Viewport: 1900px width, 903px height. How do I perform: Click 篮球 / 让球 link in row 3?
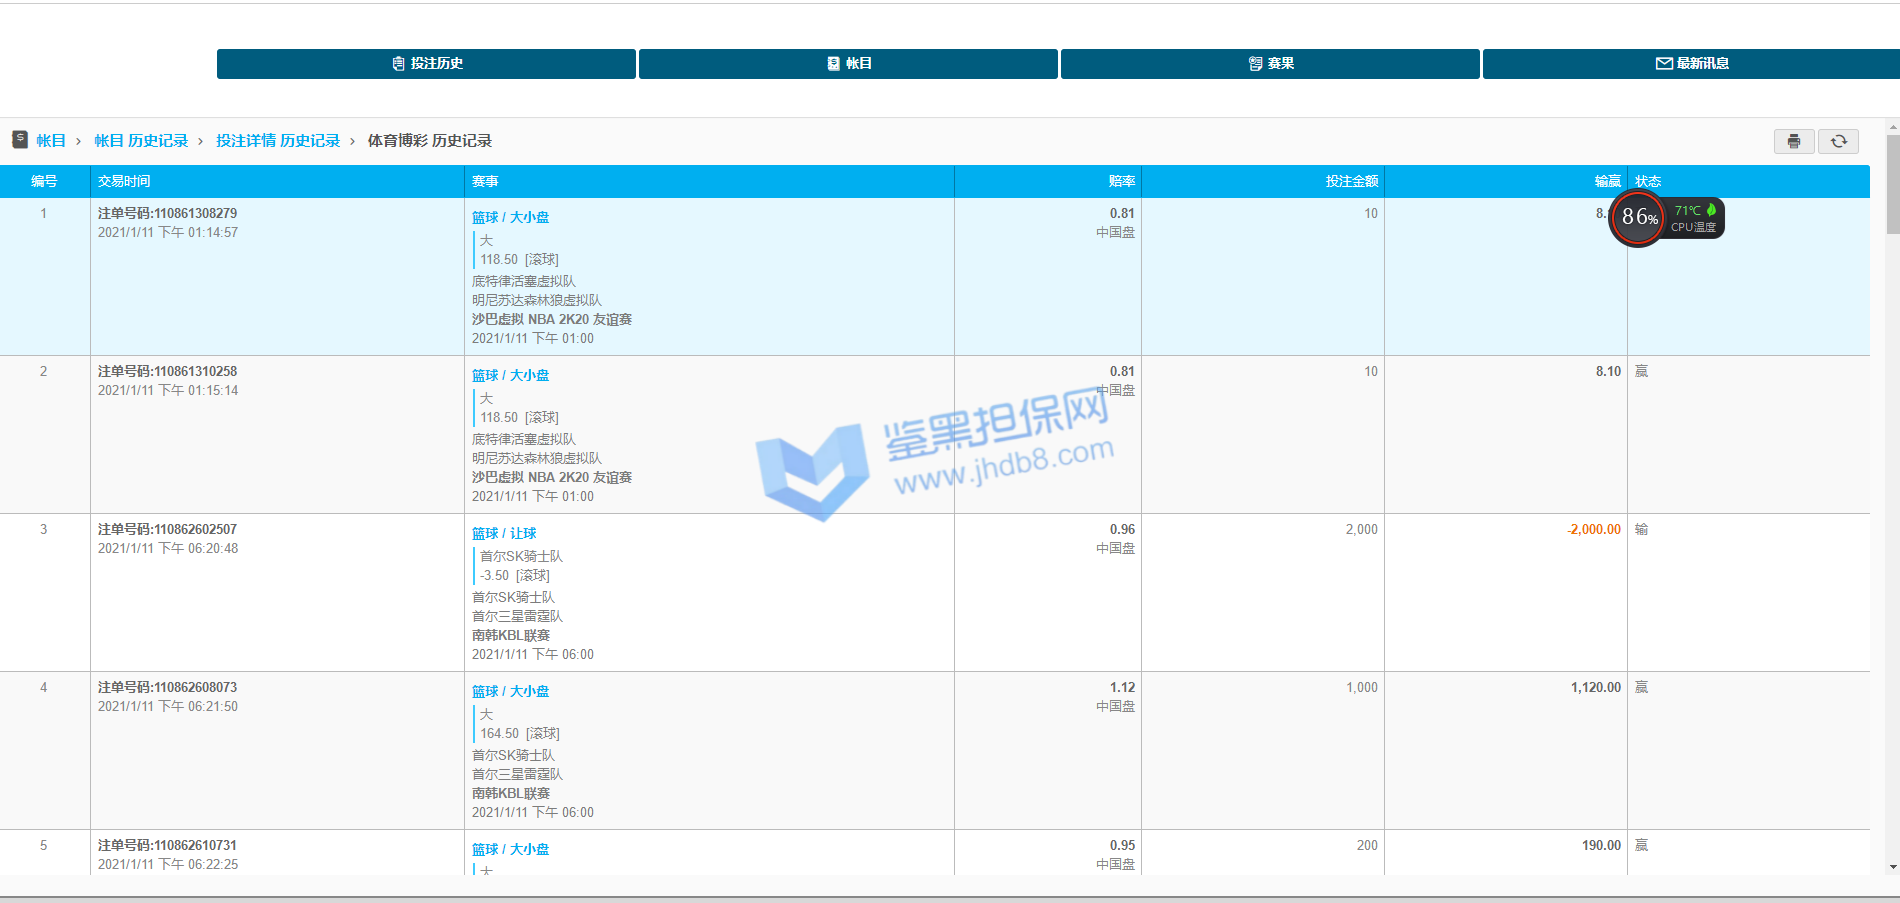pos(504,533)
